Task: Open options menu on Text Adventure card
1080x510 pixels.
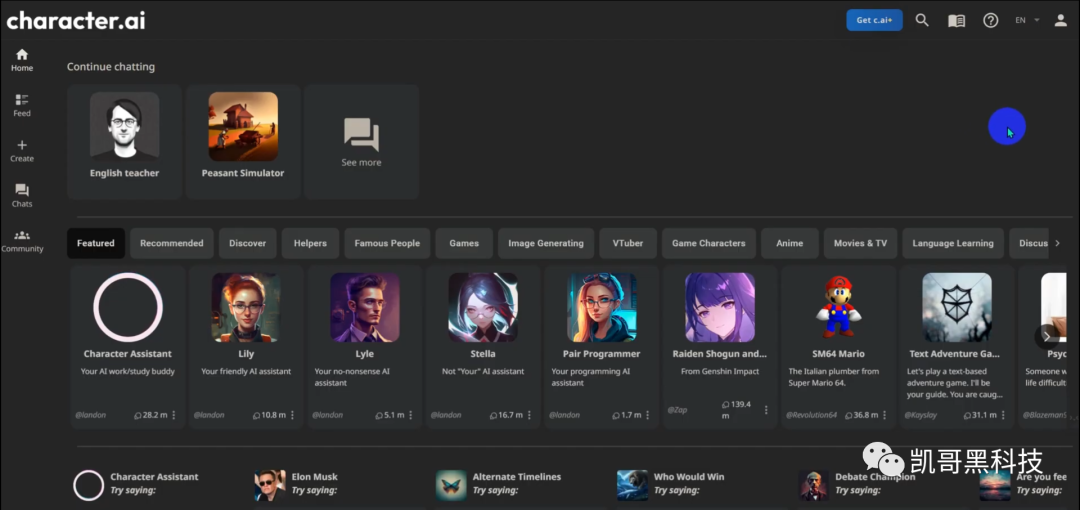Action: point(1003,415)
